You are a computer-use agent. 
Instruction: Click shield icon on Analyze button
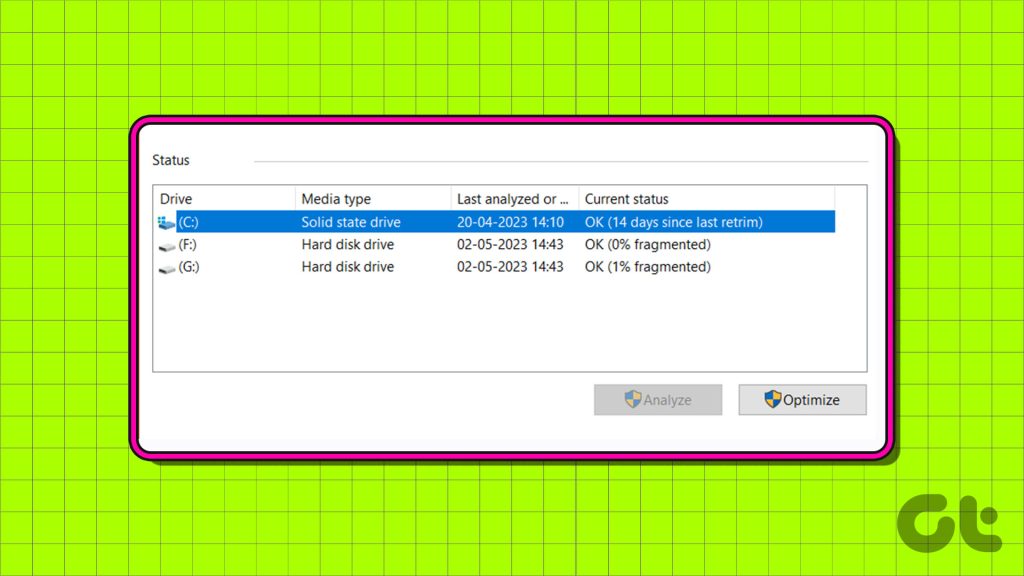click(x=633, y=399)
